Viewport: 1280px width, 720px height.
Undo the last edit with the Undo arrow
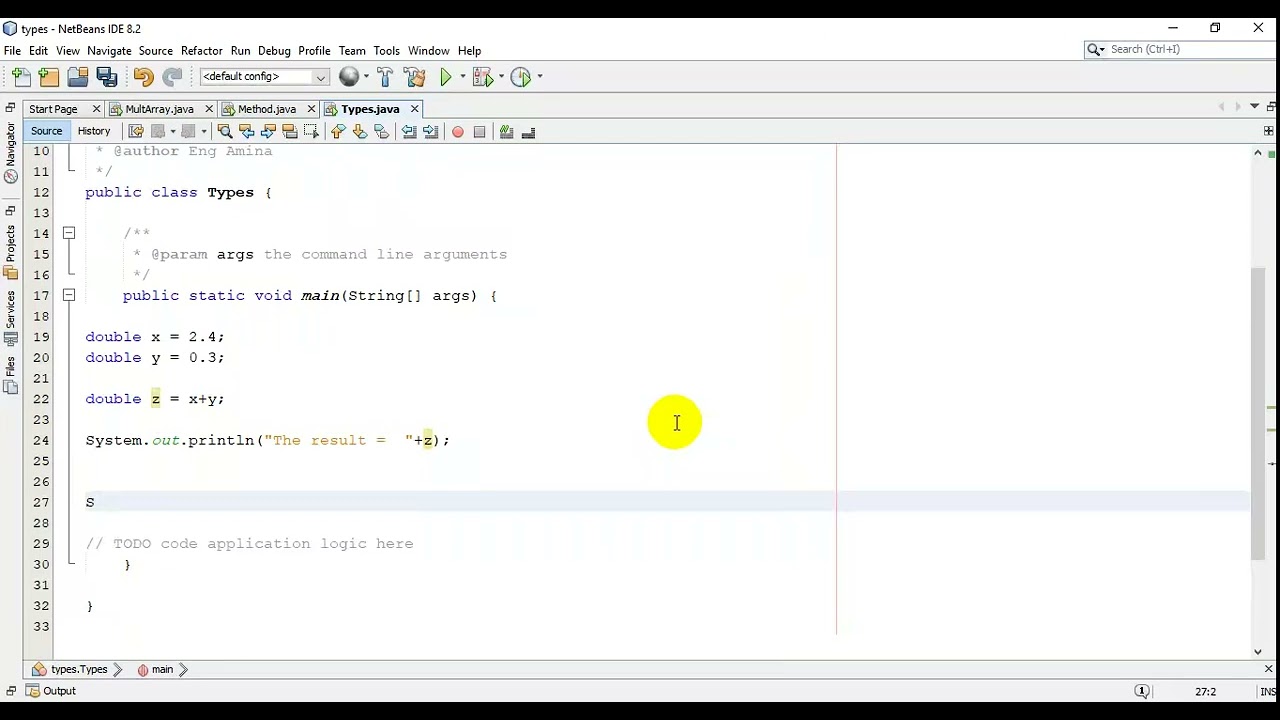tap(143, 77)
